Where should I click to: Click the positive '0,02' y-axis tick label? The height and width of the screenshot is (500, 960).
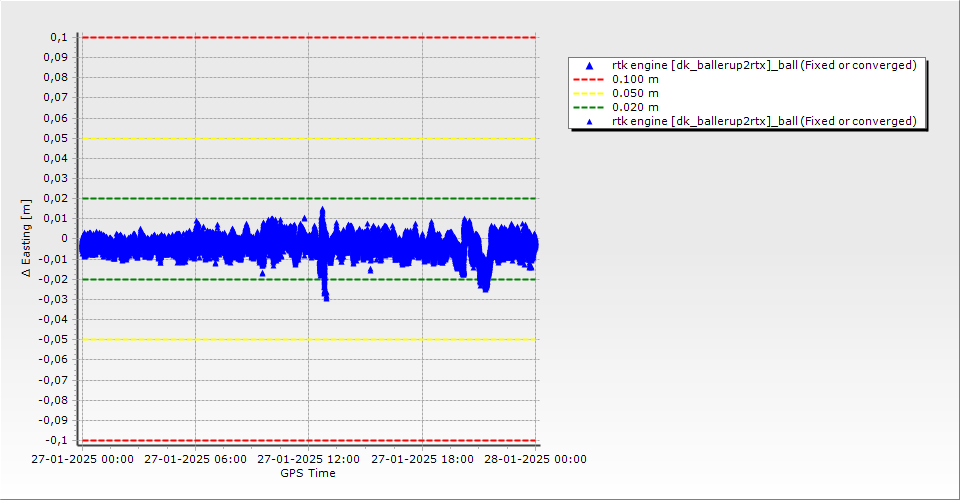point(56,198)
